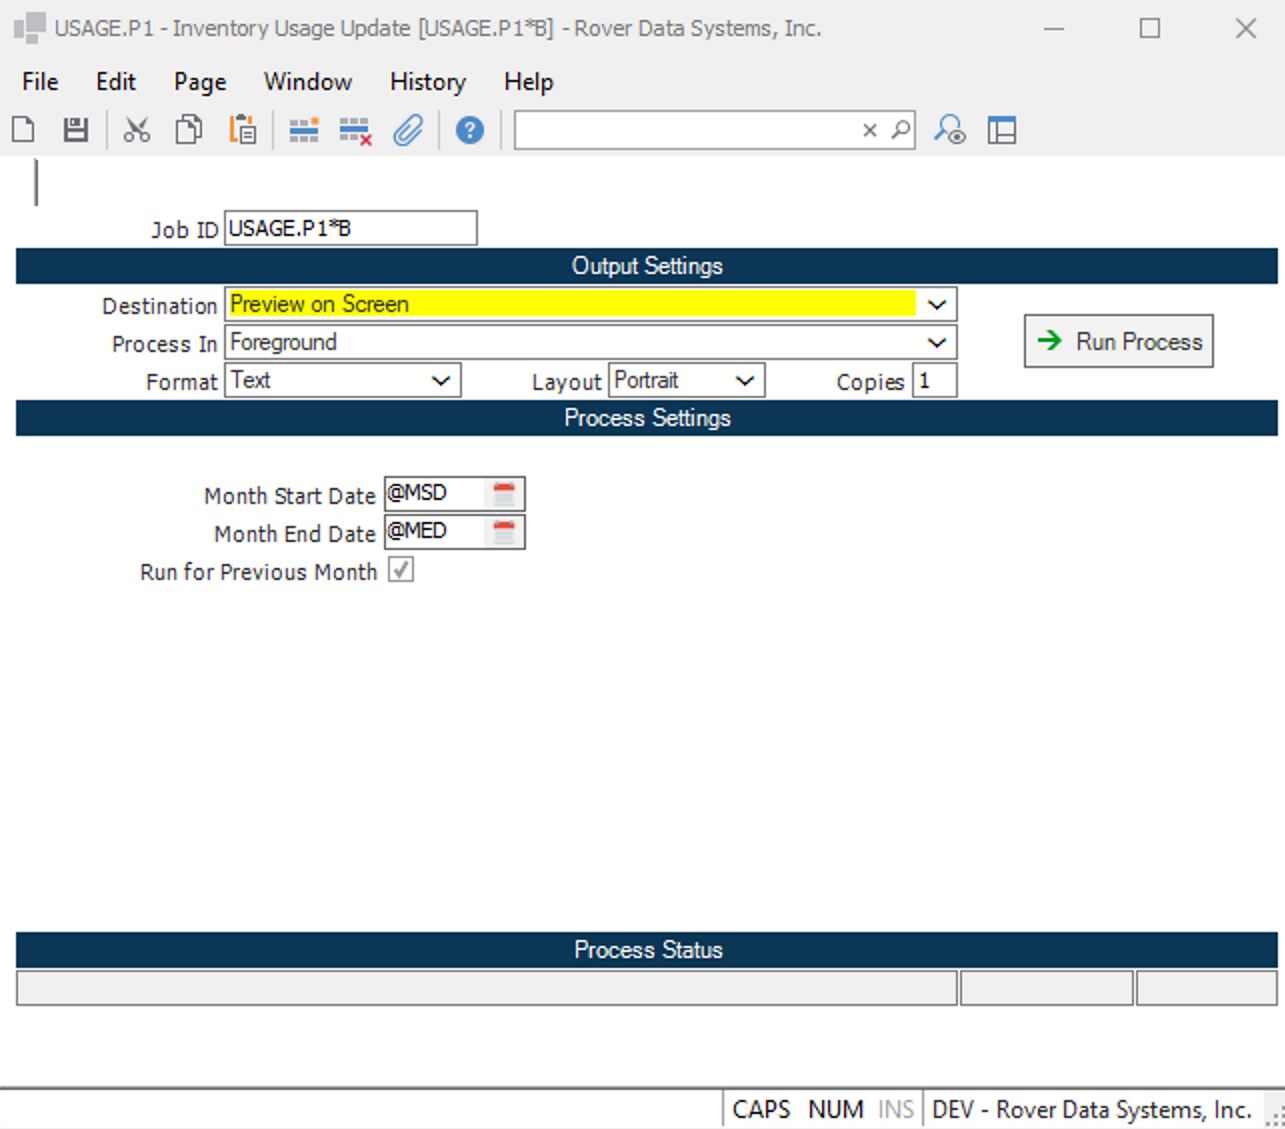
Task: Click the Save floppy disk icon
Action: (x=76, y=130)
